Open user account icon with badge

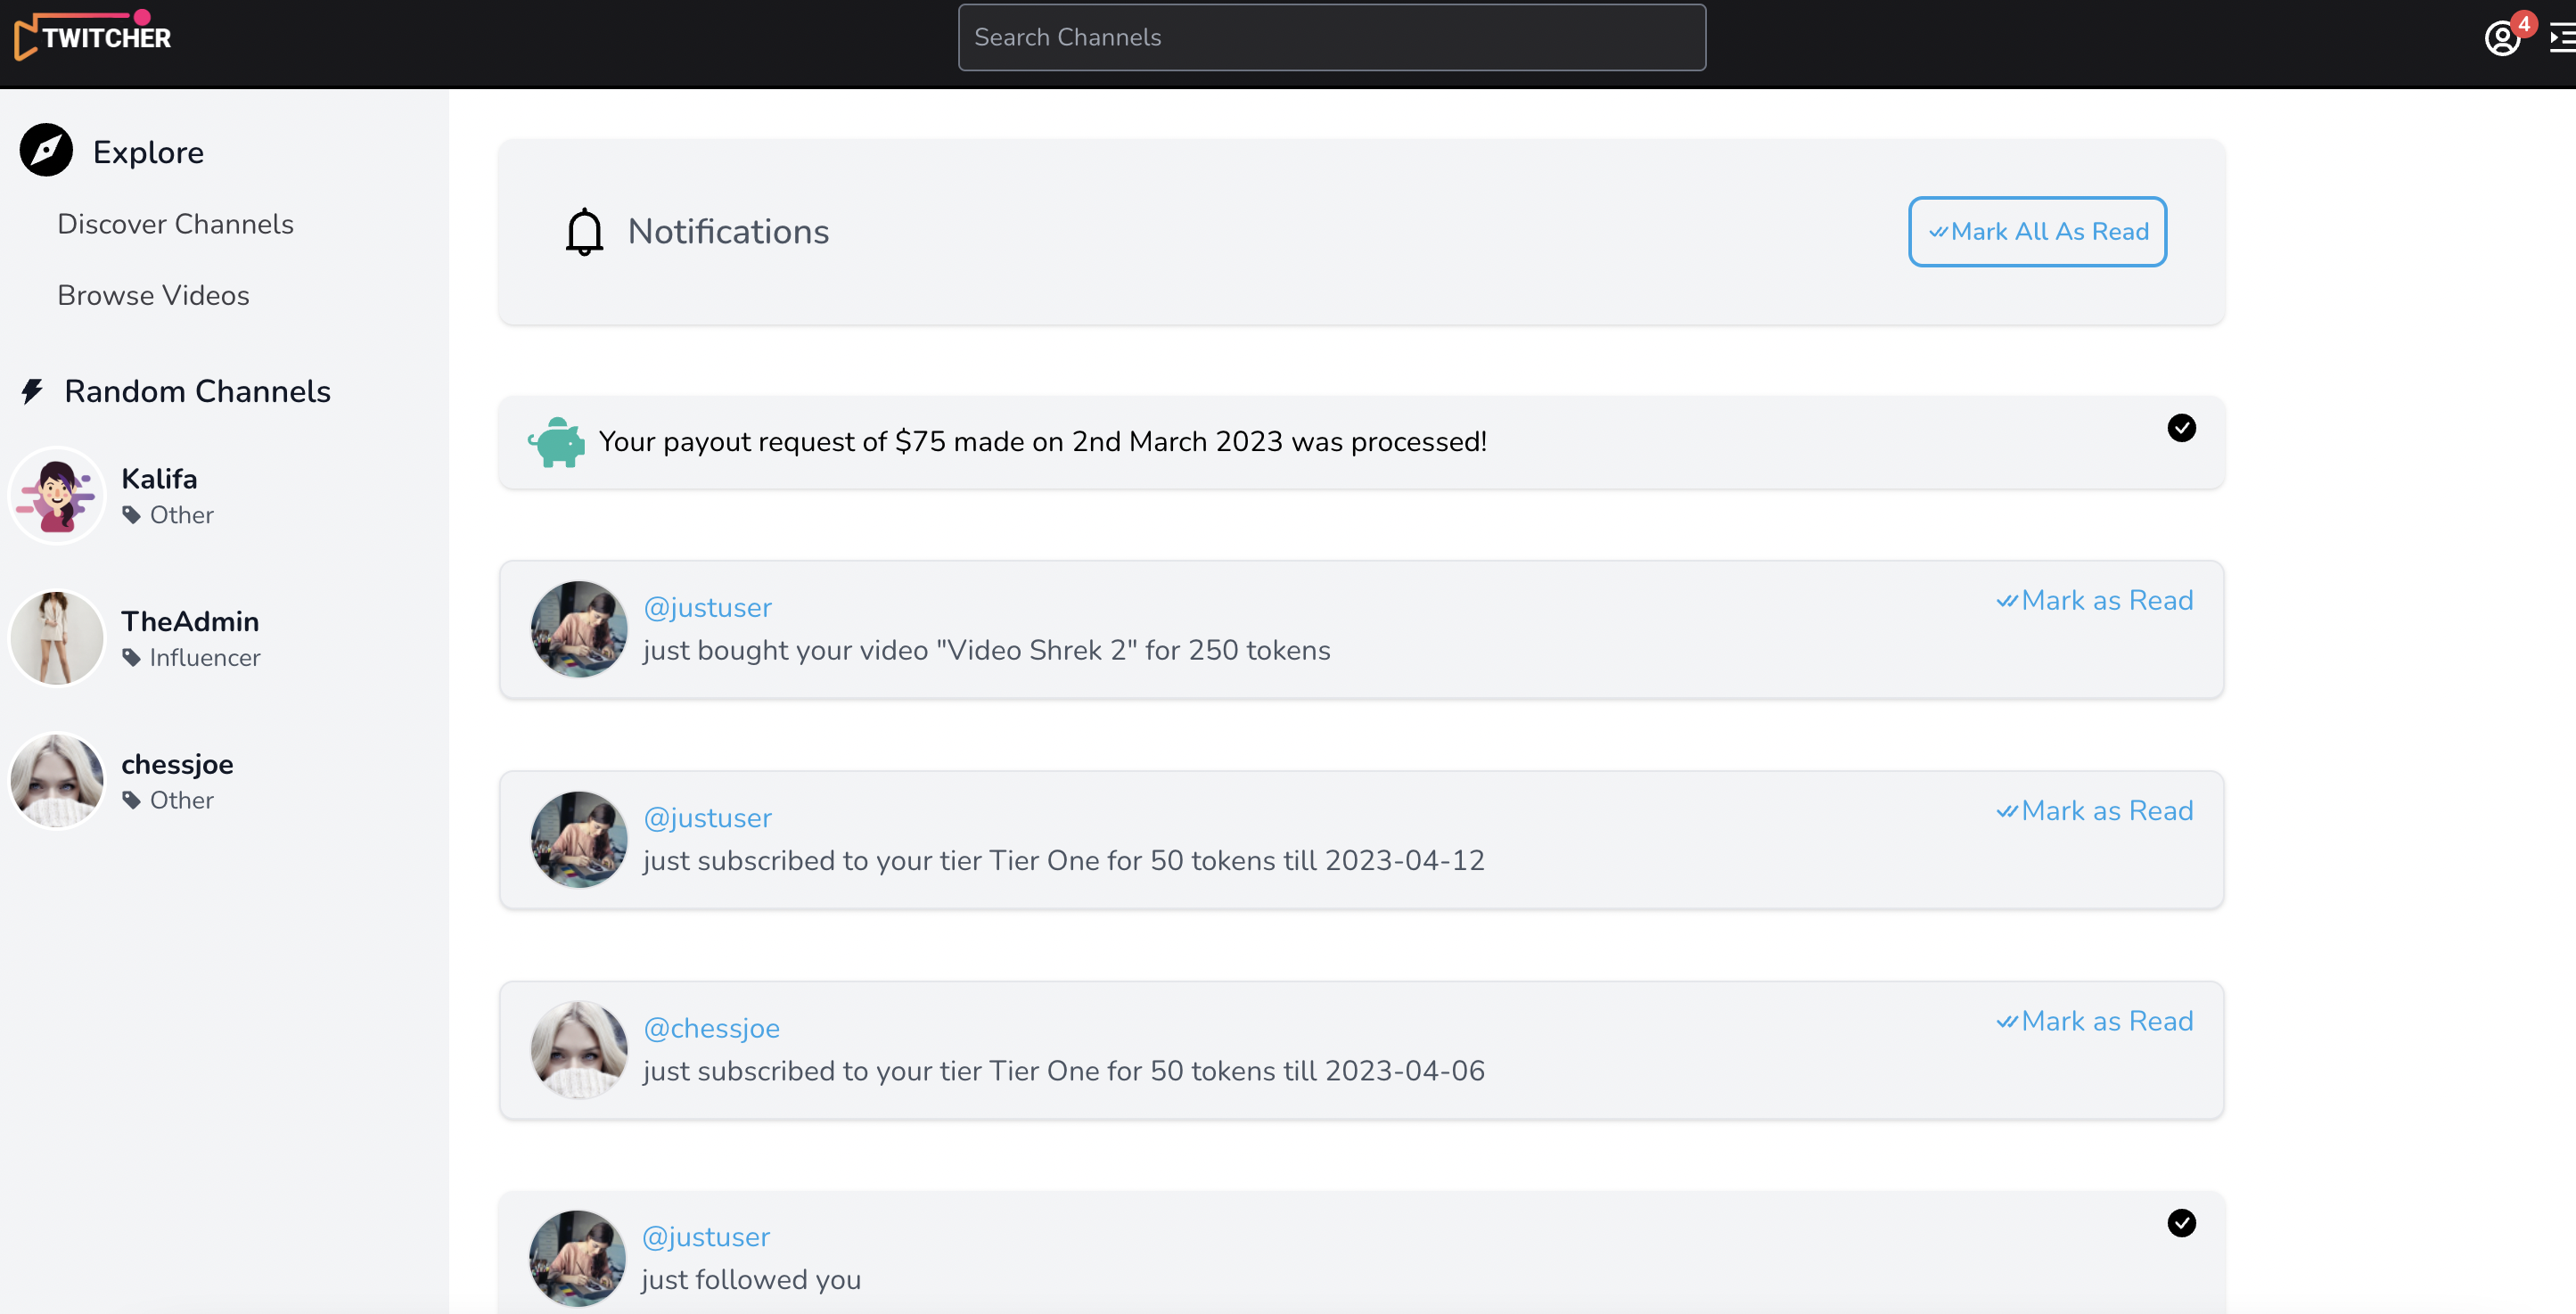tap(2501, 38)
